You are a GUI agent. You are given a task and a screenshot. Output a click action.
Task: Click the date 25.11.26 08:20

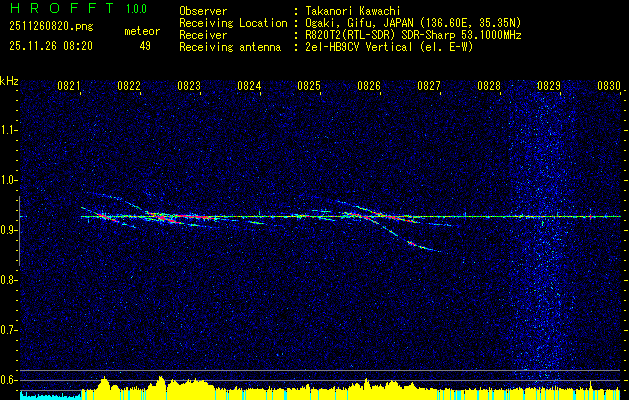[x=51, y=46]
